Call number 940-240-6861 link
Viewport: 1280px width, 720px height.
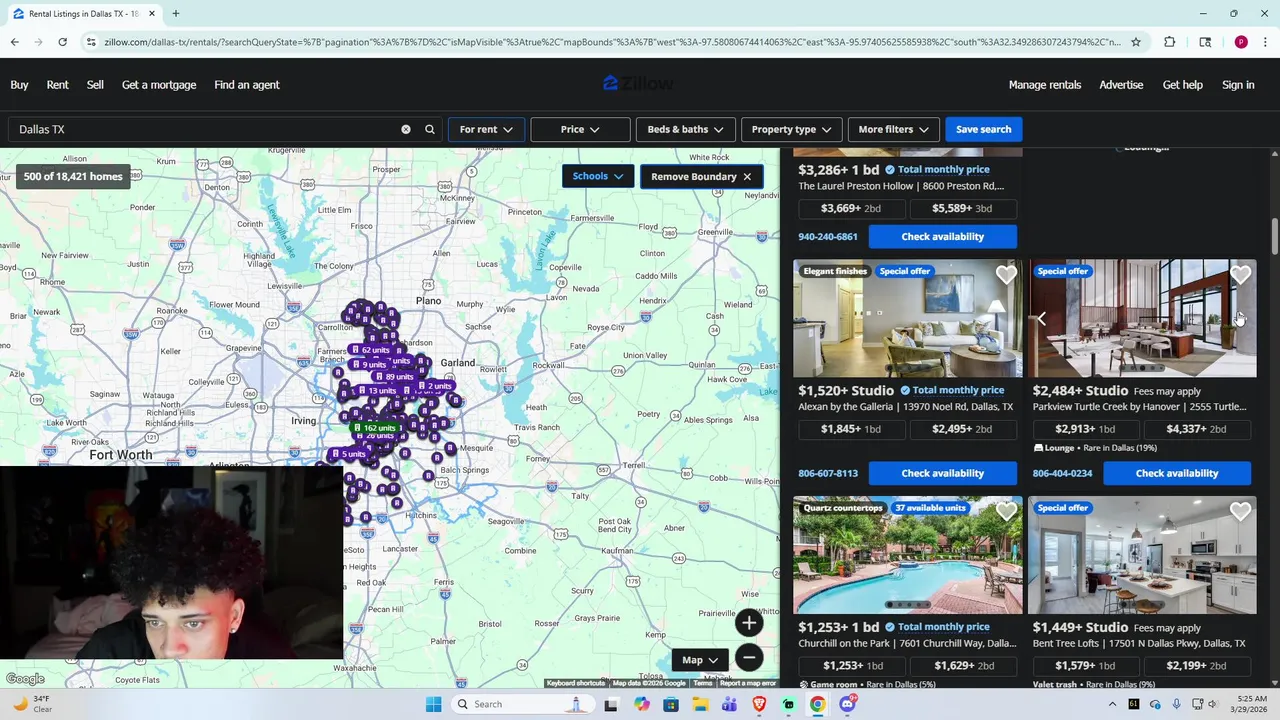click(x=828, y=237)
